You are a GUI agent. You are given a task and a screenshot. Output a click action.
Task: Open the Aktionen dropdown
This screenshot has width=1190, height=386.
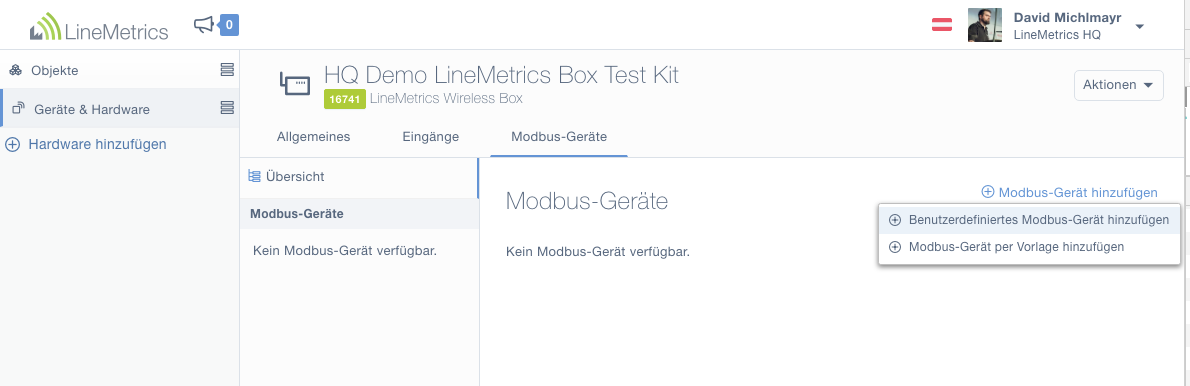click(1119, 85)
